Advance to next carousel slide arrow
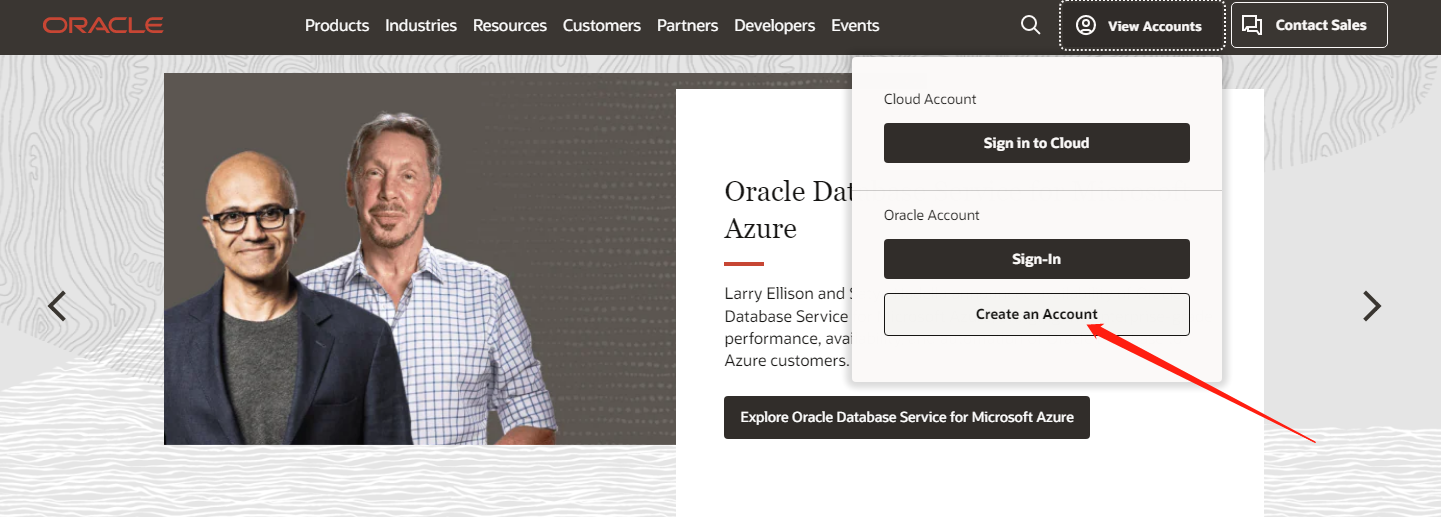 click(x=1372, y=306)
